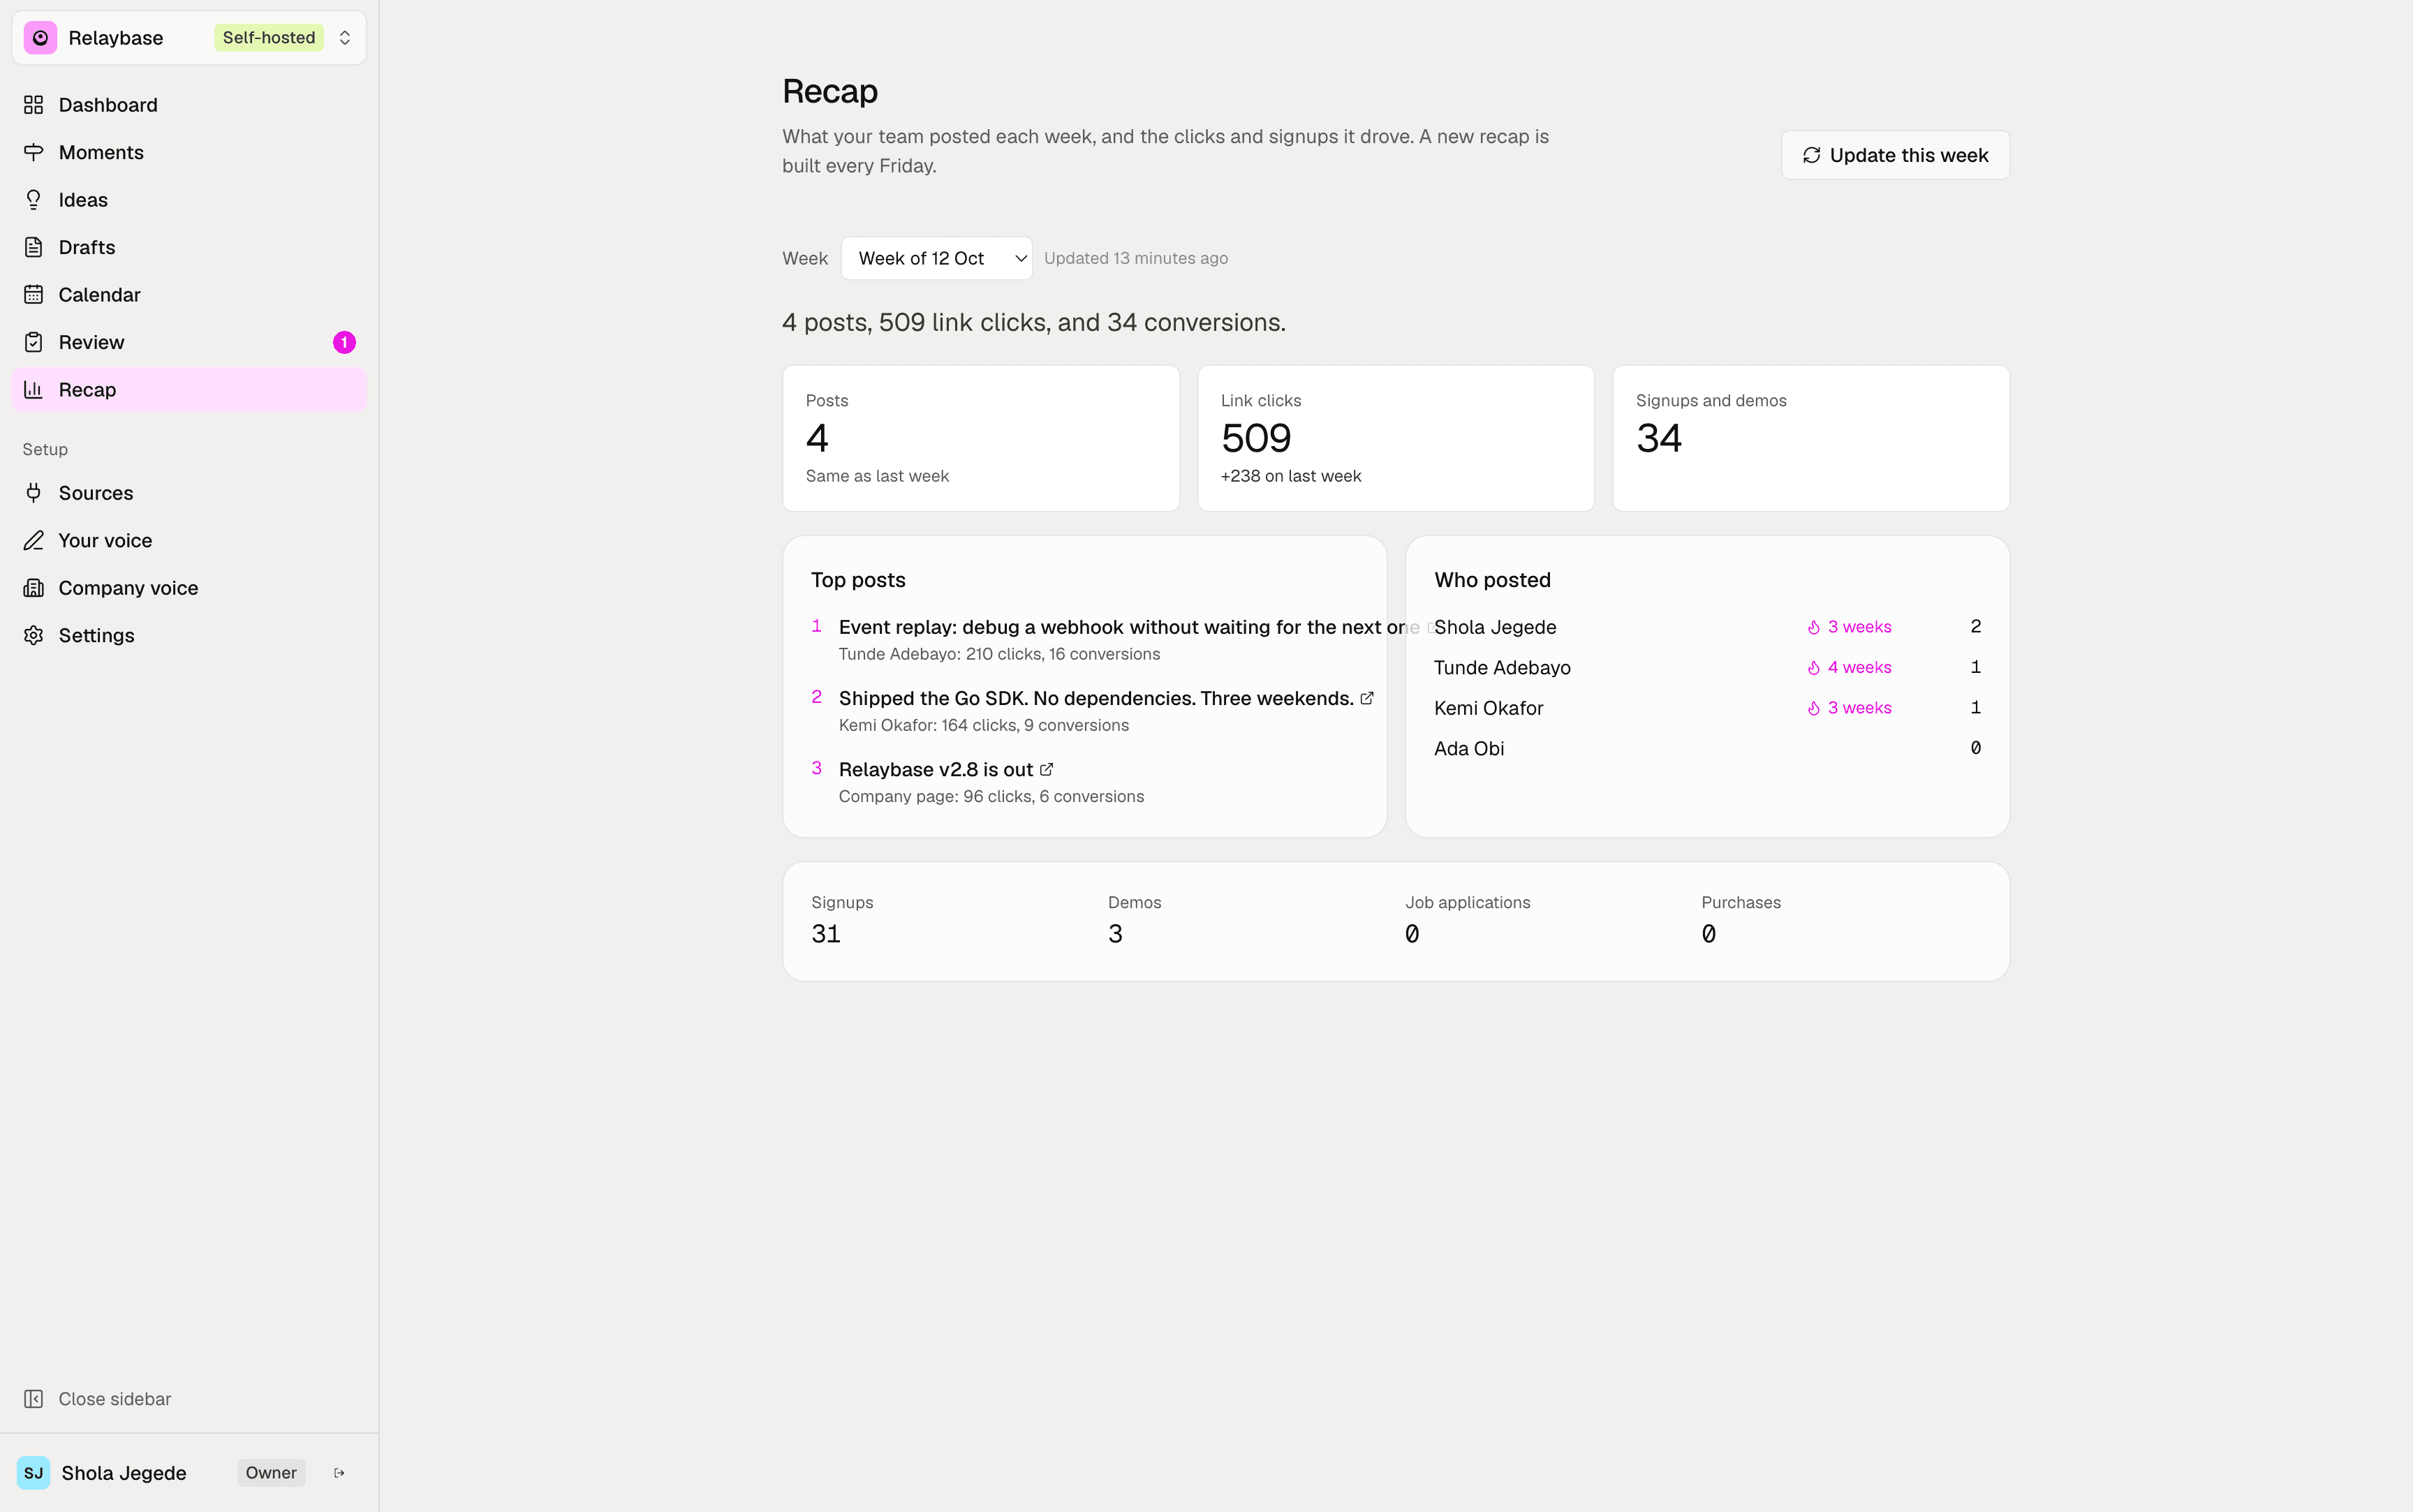Click the Close sidebar panel icon
This screenshot has height=1512, width=2413.
34,1399
